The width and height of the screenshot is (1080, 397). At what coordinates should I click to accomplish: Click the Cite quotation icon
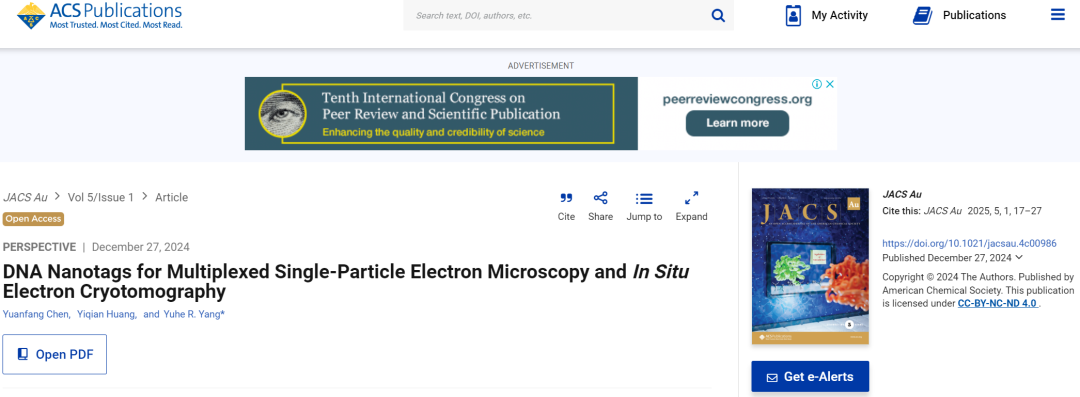pyautogui.click(x=566, y=198)
